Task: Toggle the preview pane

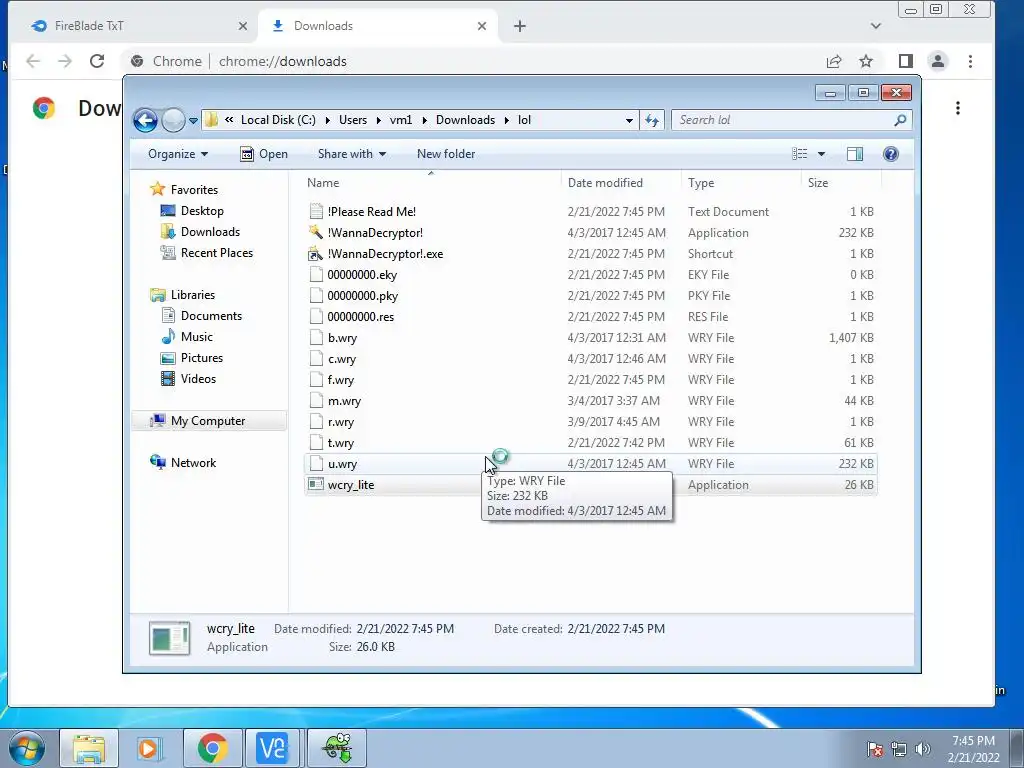Action: click(x=855, y=154)
